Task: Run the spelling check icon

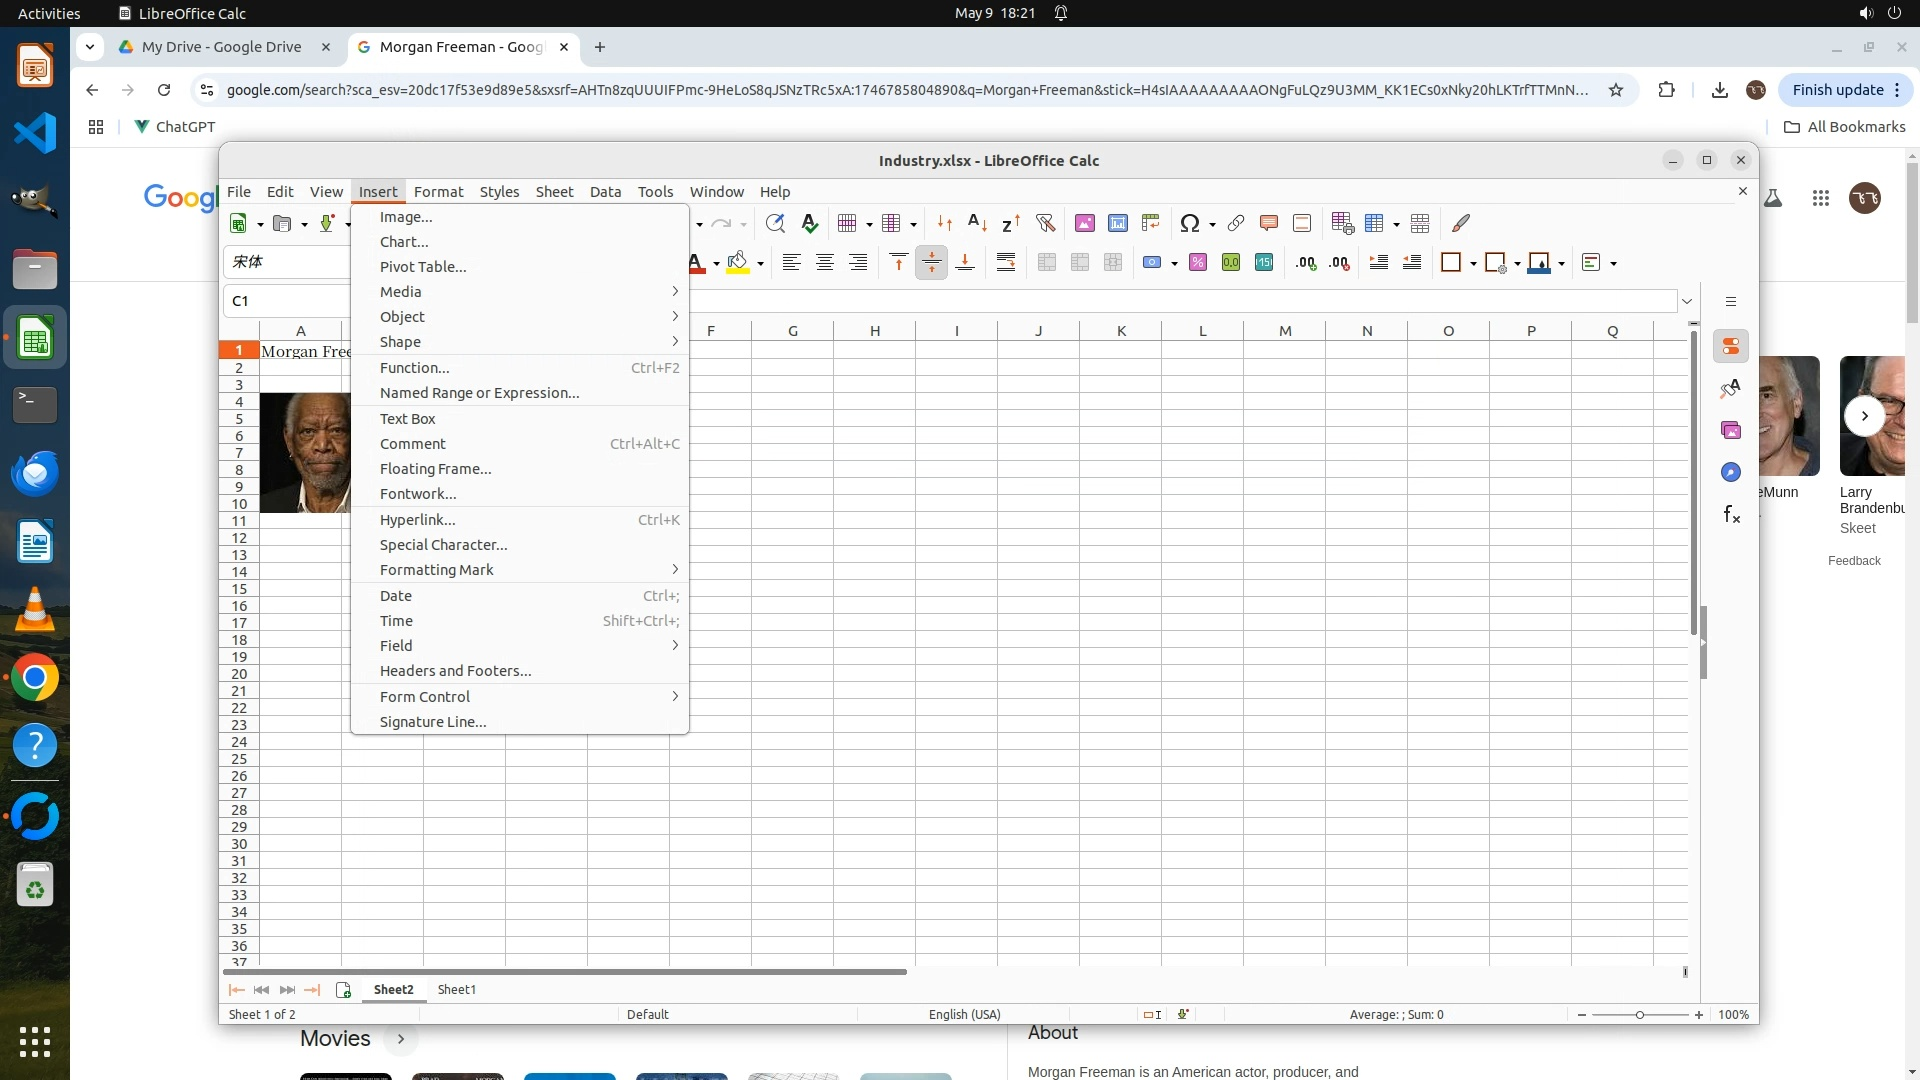Action: pos(810,224)
